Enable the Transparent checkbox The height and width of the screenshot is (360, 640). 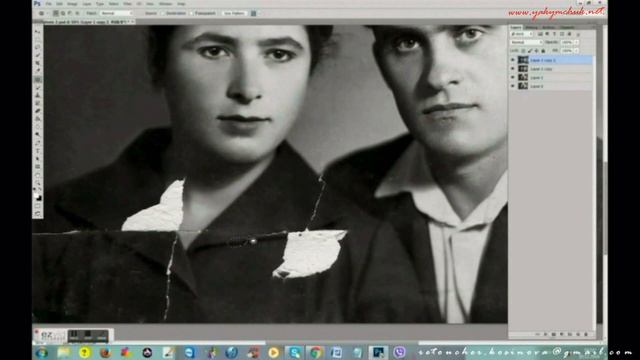coord(202,13)
